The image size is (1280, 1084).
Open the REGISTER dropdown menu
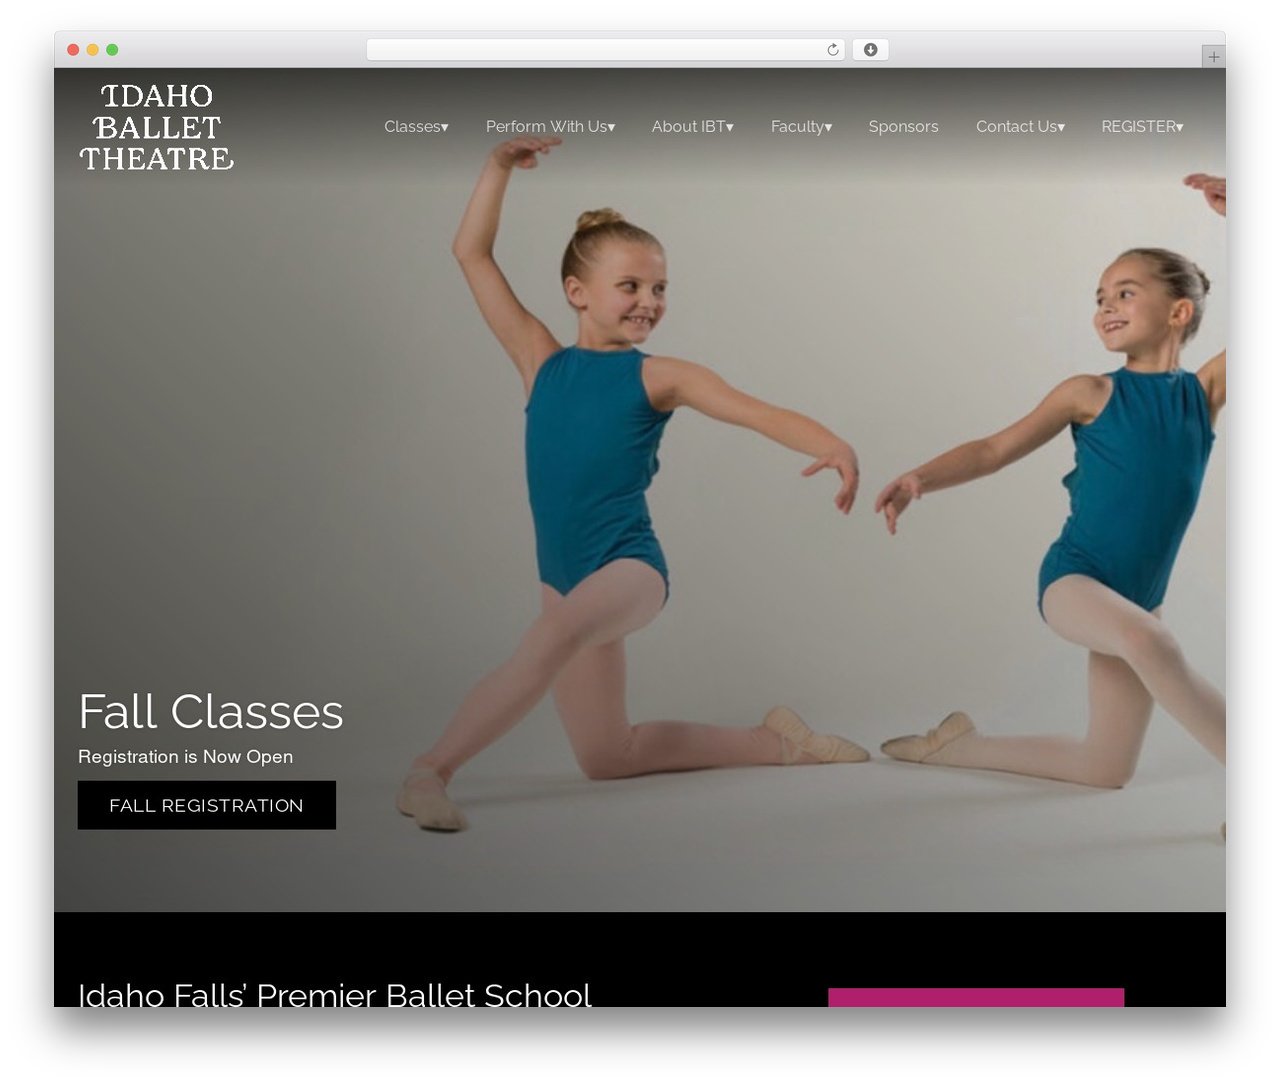pyautogui.click(x=1142, y=126)
